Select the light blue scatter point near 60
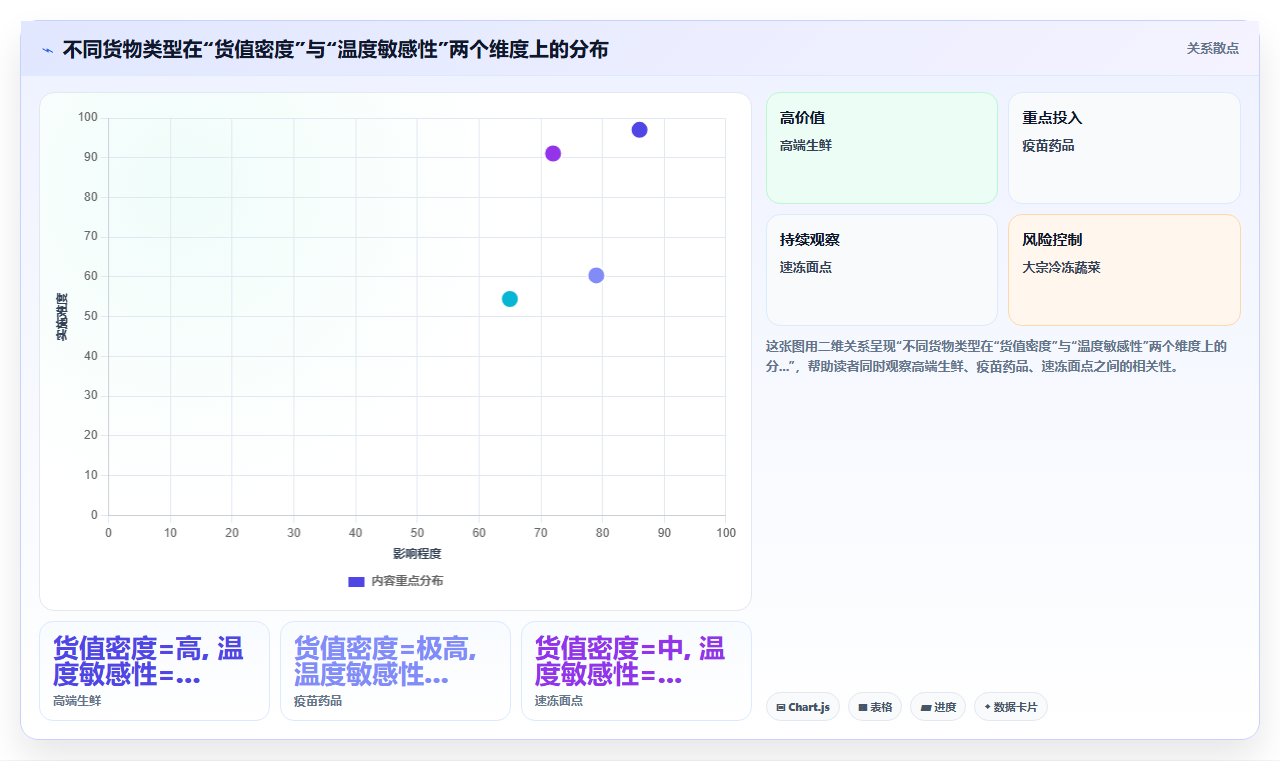 click(596, 275)
